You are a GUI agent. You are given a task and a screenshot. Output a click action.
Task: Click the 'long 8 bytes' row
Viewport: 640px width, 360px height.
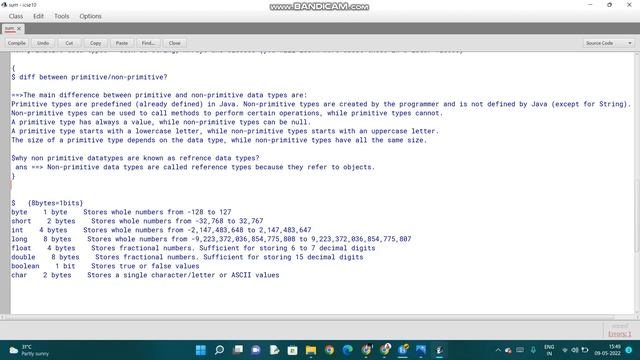coord(211,239)
